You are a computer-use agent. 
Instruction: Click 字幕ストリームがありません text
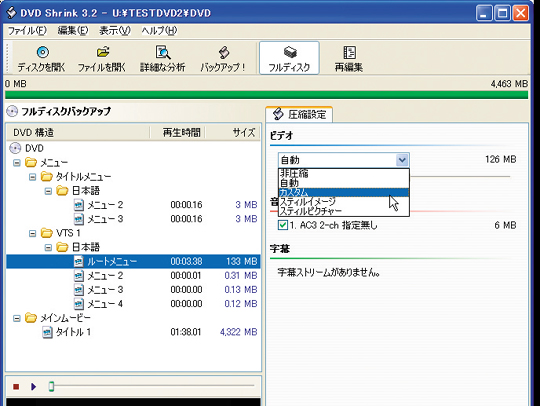point(329,273)
